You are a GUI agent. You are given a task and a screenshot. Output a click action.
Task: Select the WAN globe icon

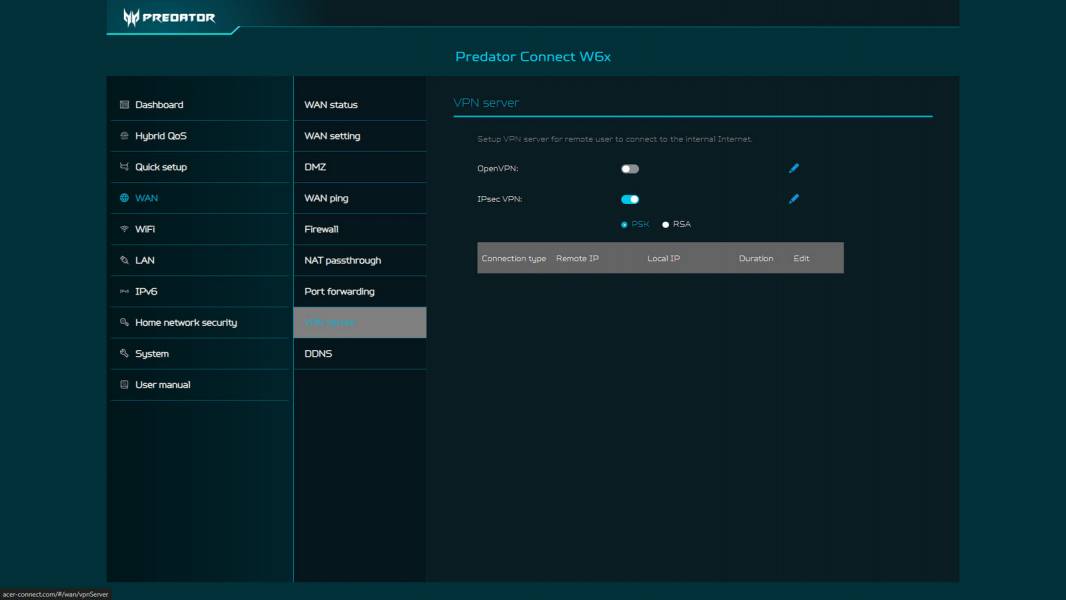[x=124, y=197]
